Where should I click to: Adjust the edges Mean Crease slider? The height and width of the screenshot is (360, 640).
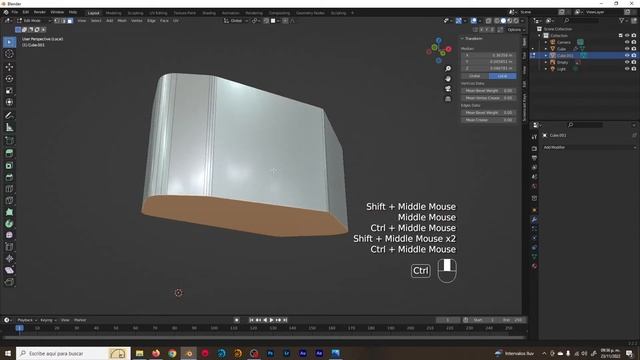coord(489,120)
